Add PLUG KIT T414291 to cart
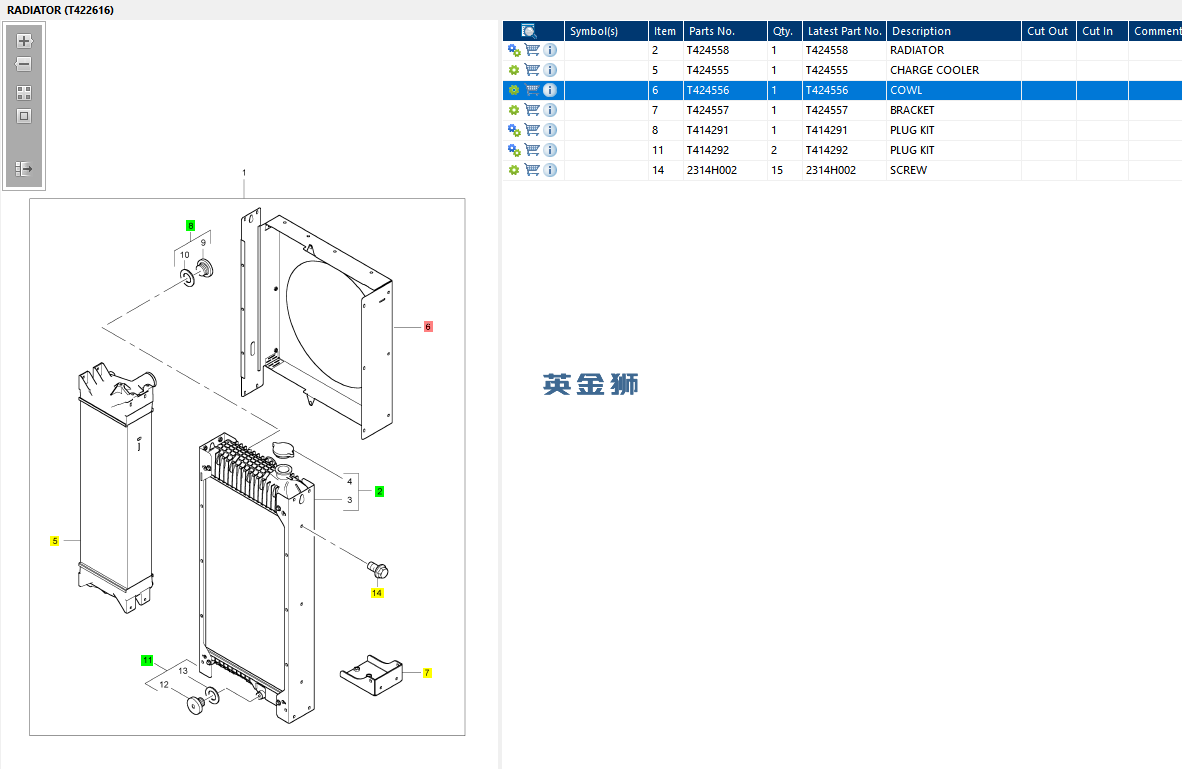 (532, 130)
